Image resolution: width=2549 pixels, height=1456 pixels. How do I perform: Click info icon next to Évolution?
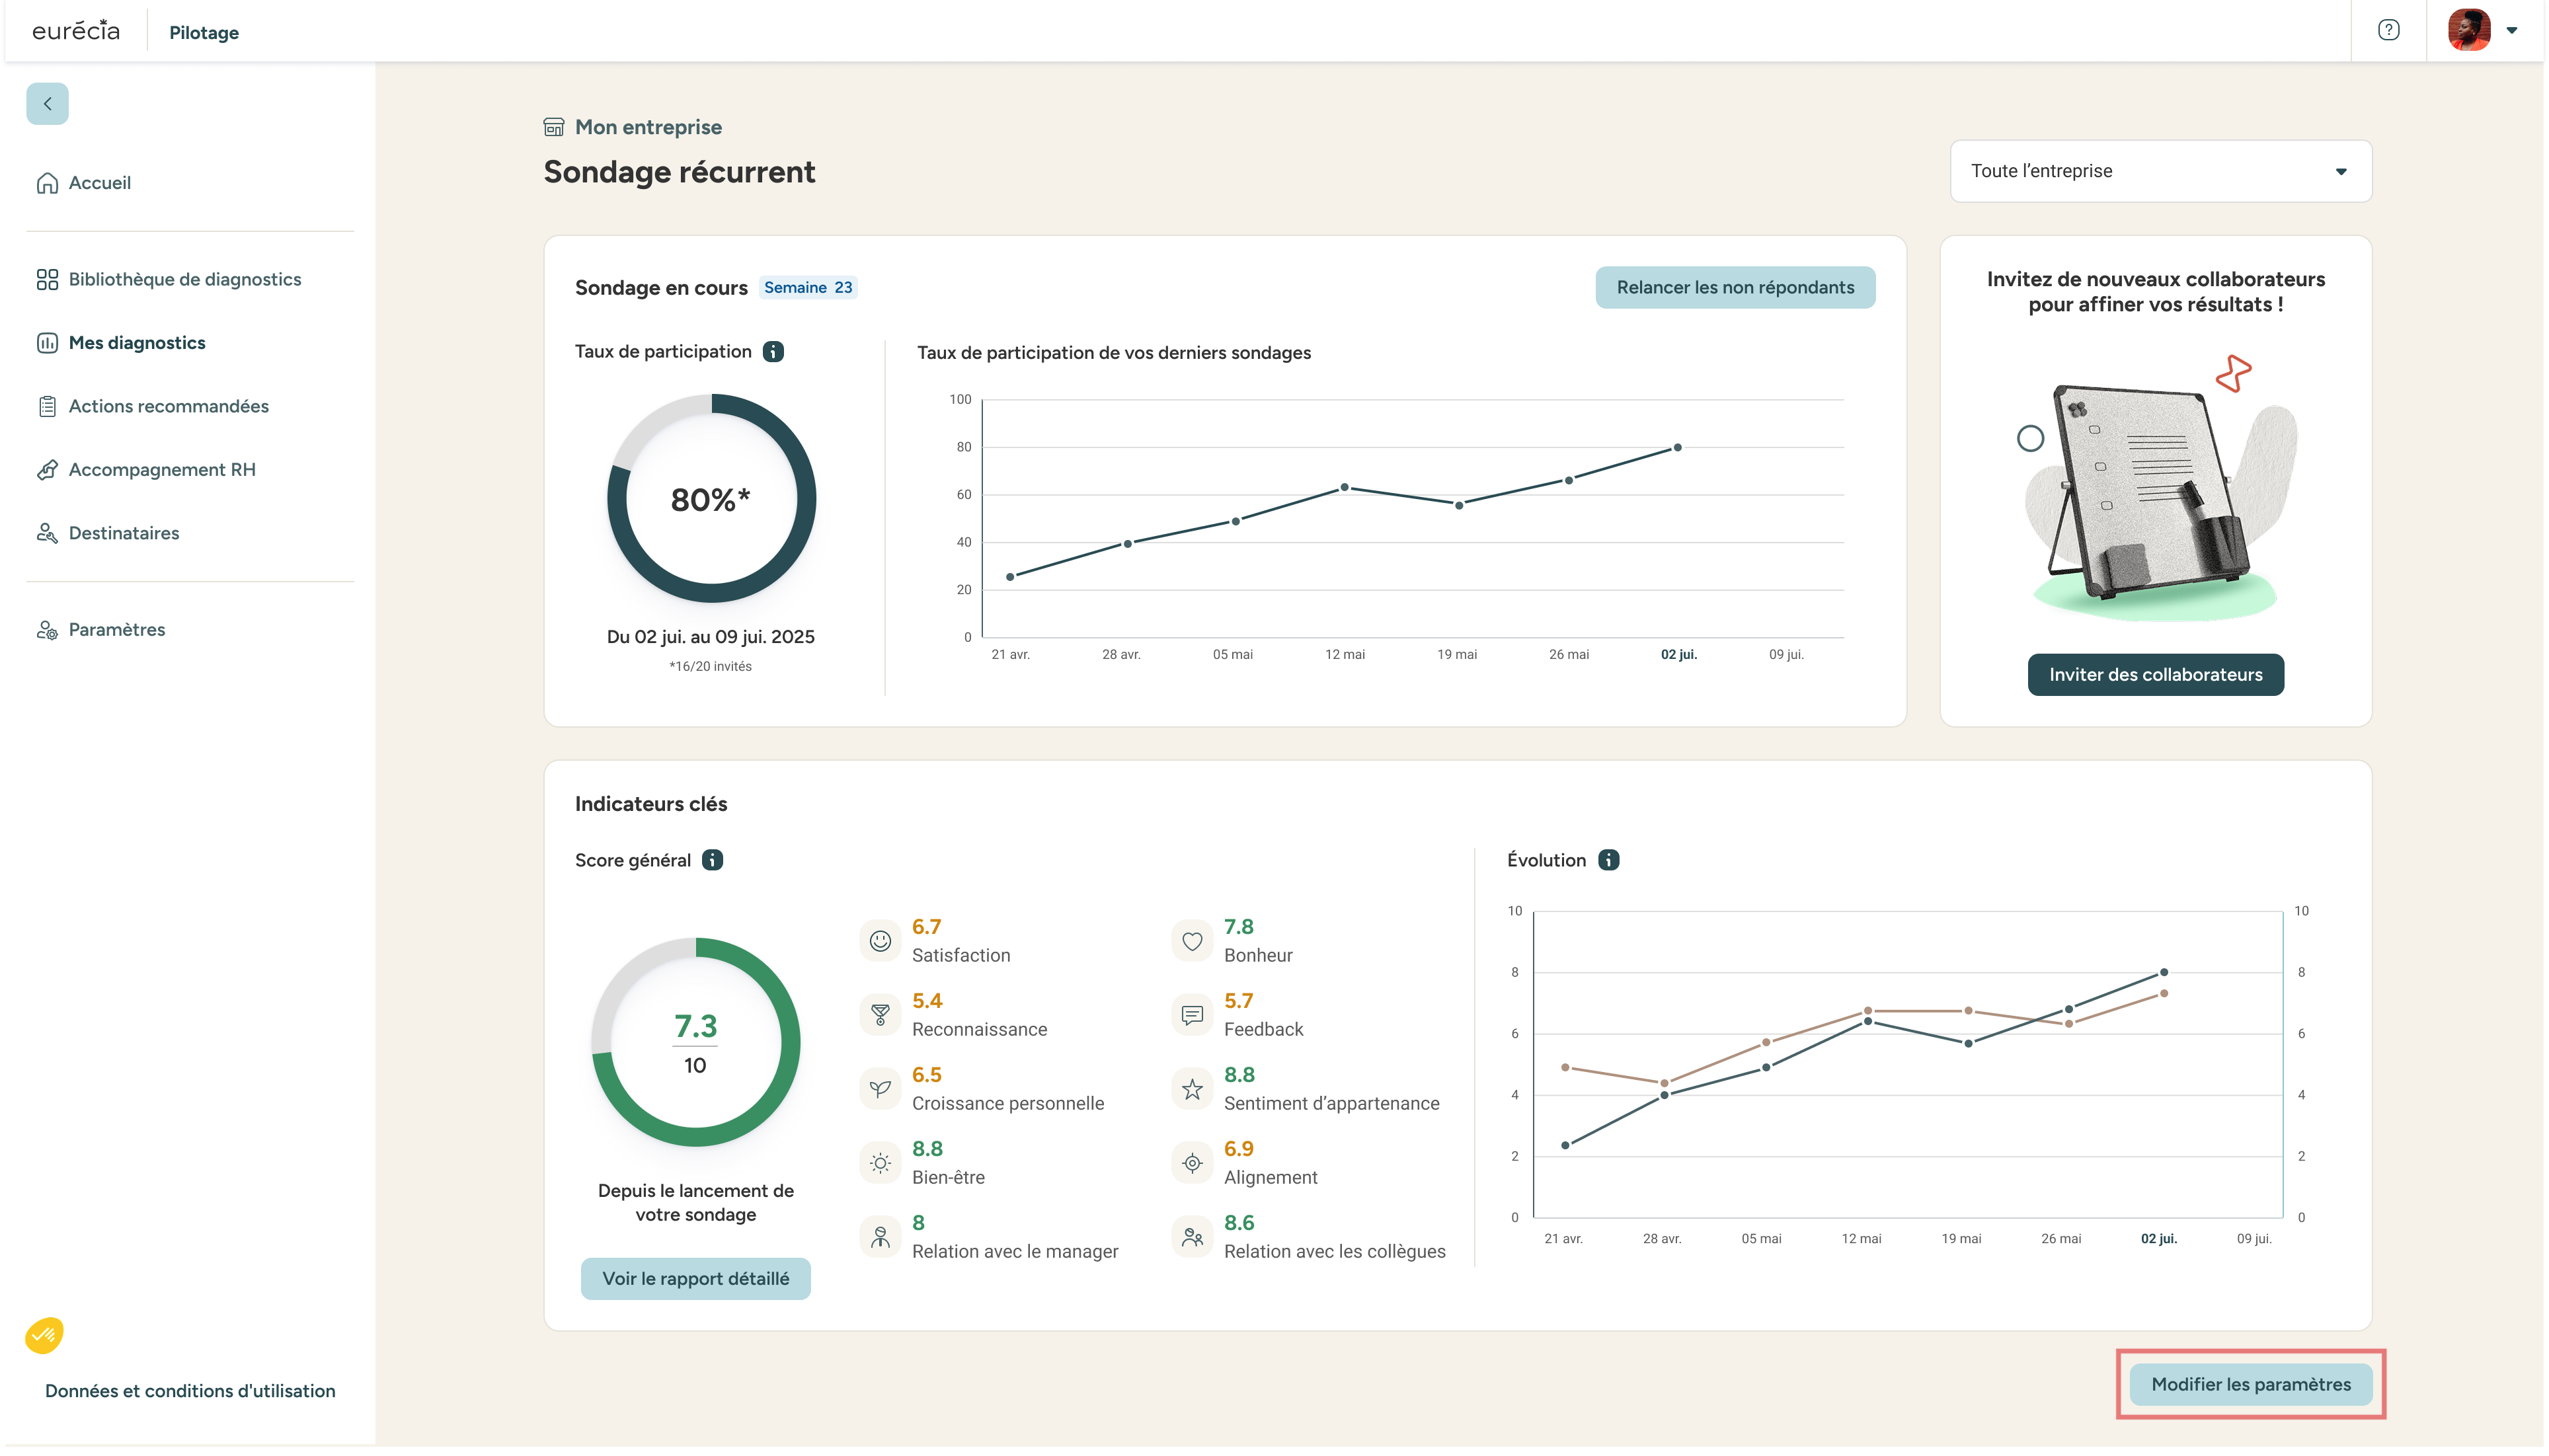(x=1608, y=860)
